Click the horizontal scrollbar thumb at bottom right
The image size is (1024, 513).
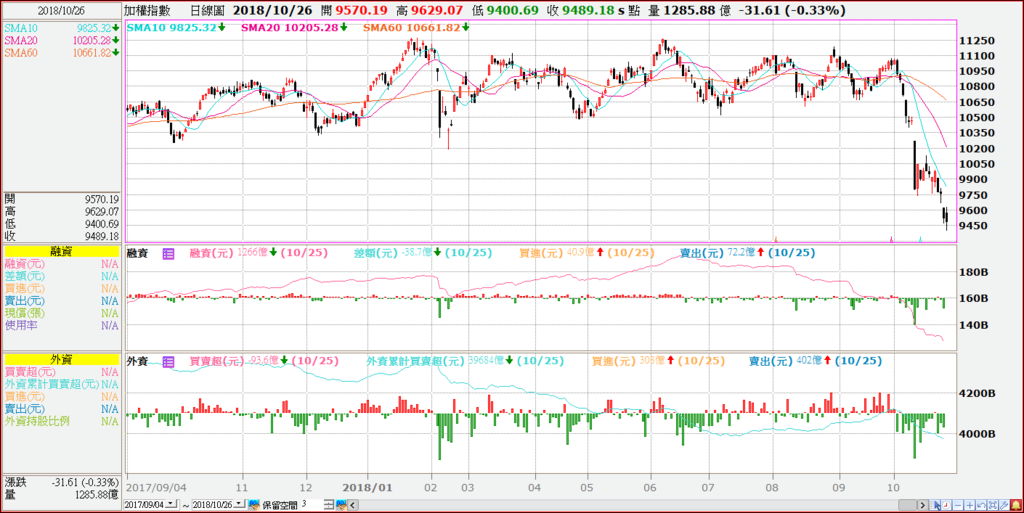coord(908,505)
